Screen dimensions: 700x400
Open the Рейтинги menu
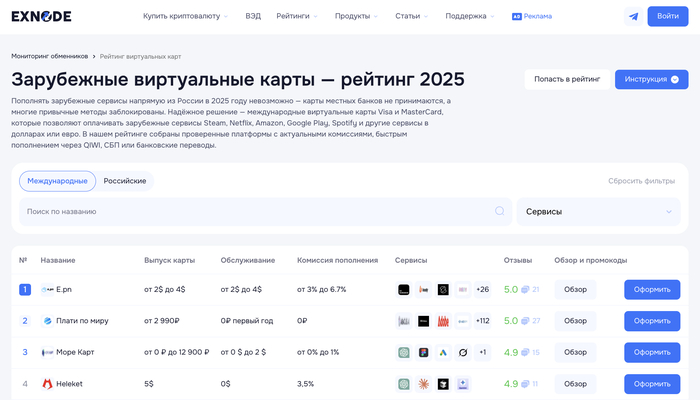297,16
